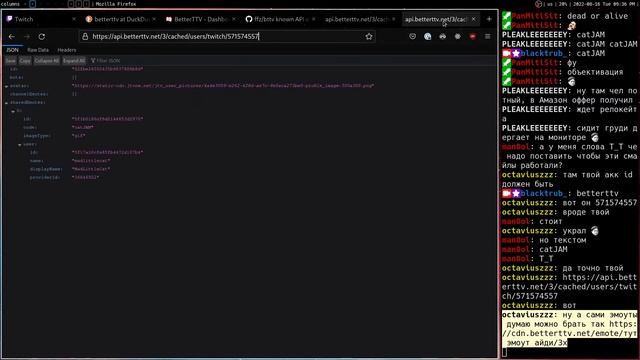Click octaviuszzz message "украл"

(x=574, y=231)
